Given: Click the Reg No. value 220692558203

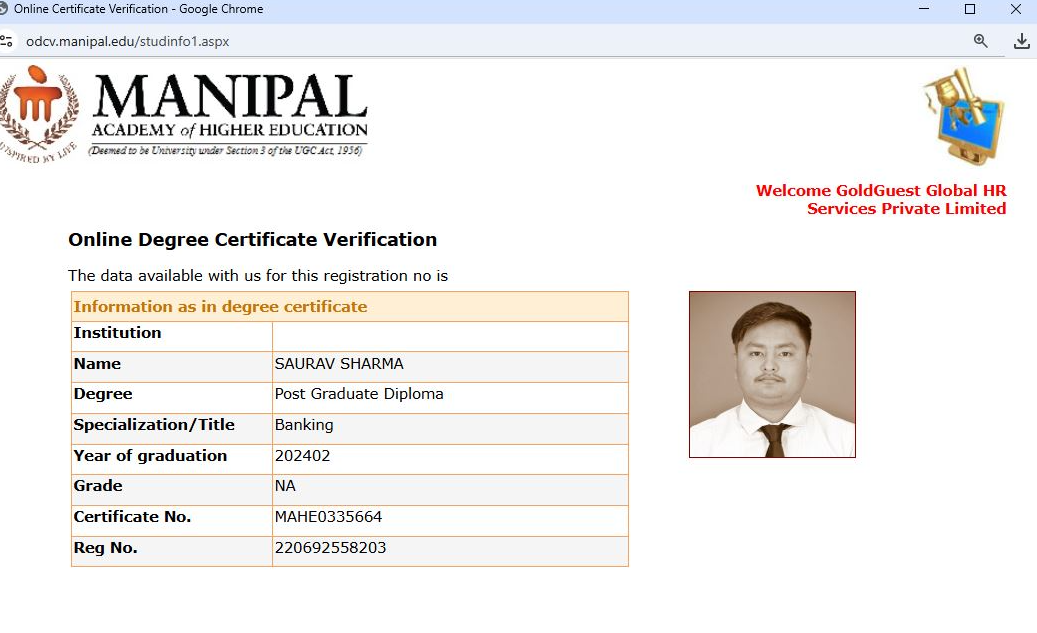Looking at the screenshot, I should (330, 548).
